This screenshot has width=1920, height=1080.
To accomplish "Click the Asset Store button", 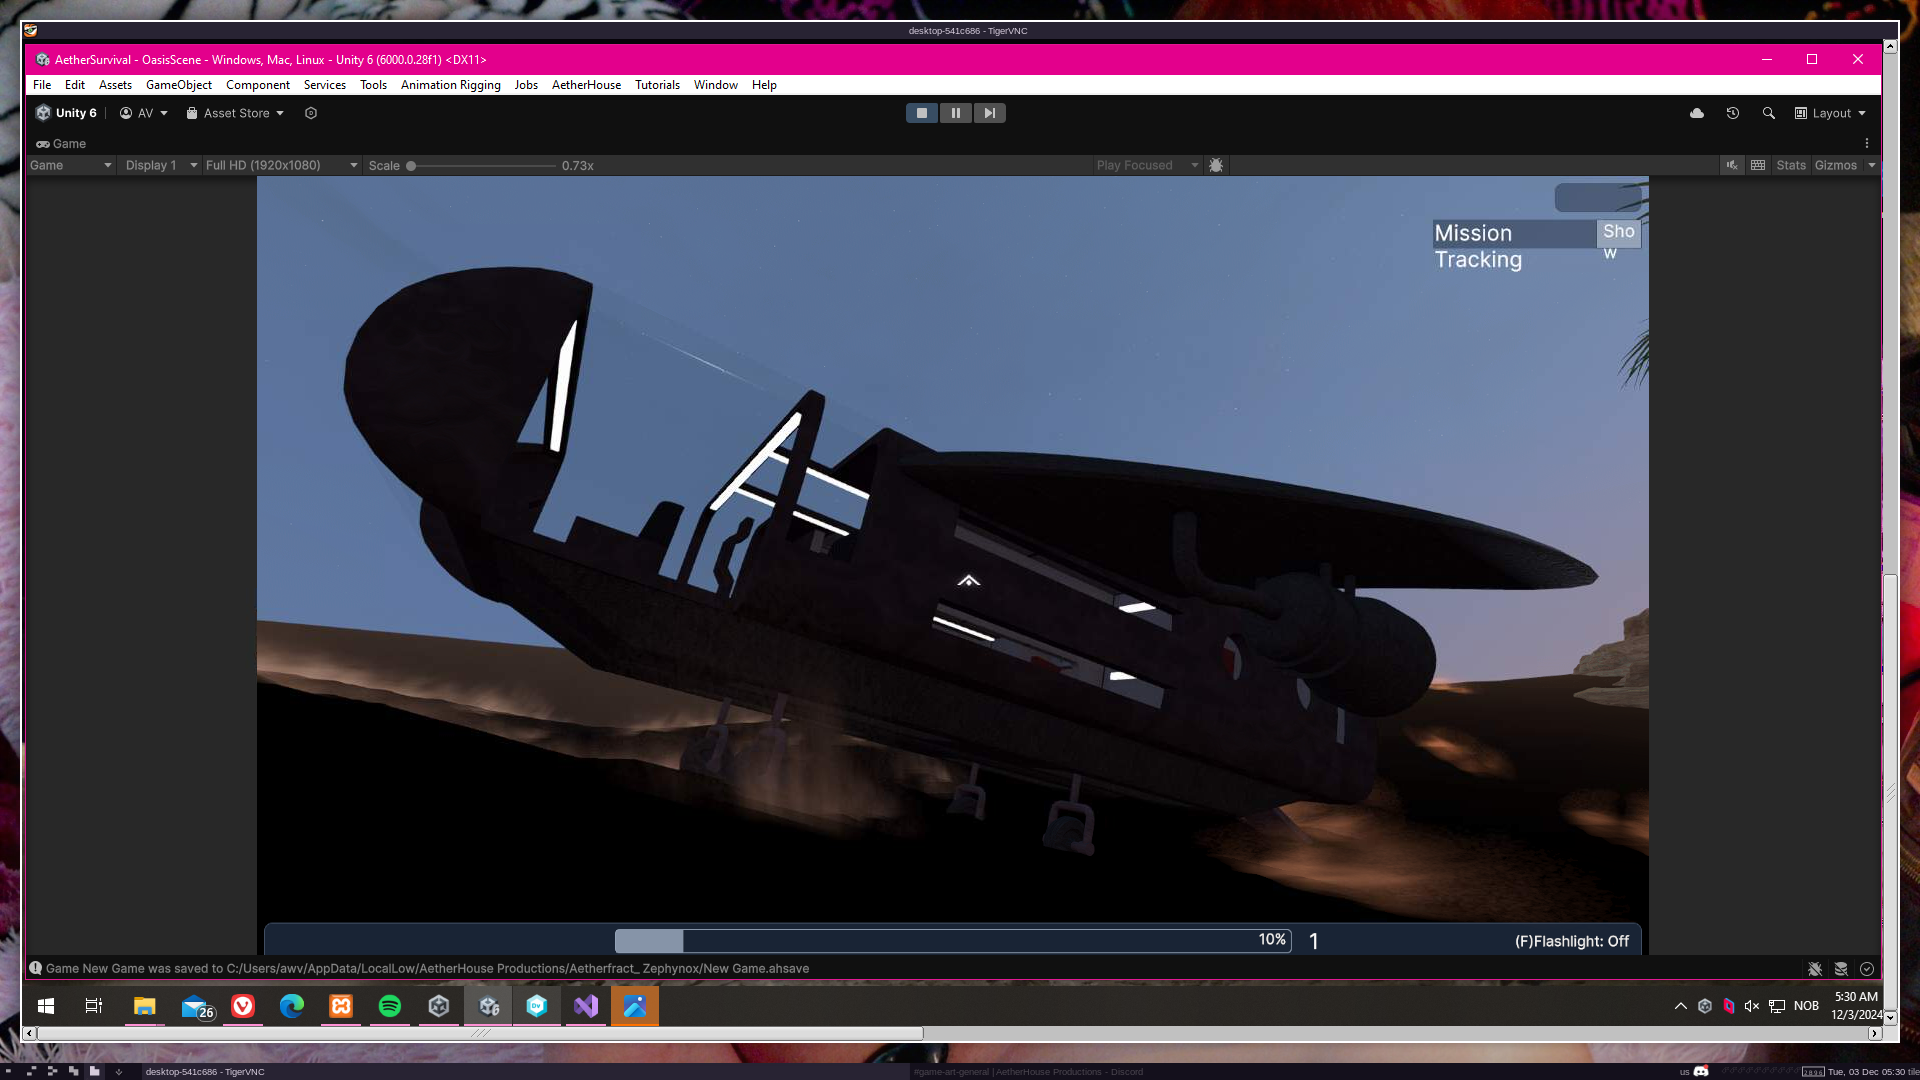I will (x=235, y=113).
